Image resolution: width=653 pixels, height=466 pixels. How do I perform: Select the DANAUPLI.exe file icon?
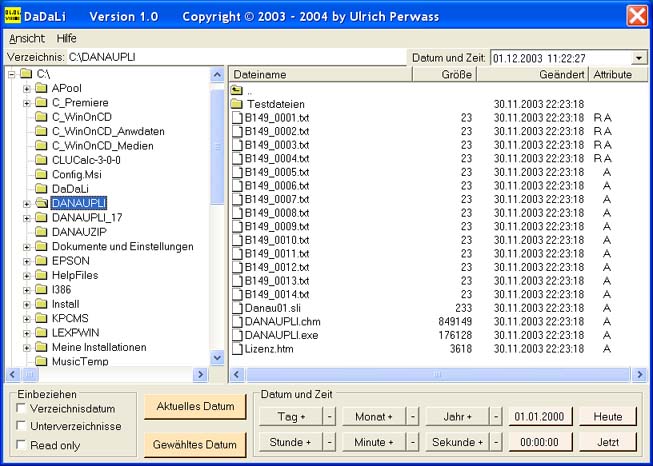pos(237,335)
